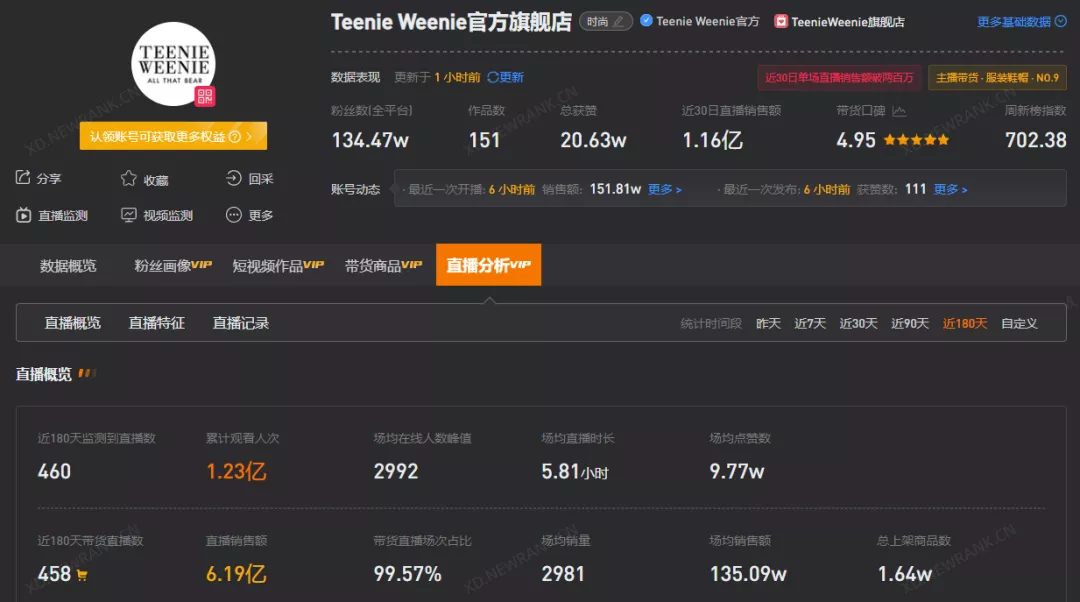Select 近30天 time range
Image resolution: width=1080 pixels, height=602 pixels.
858,324
